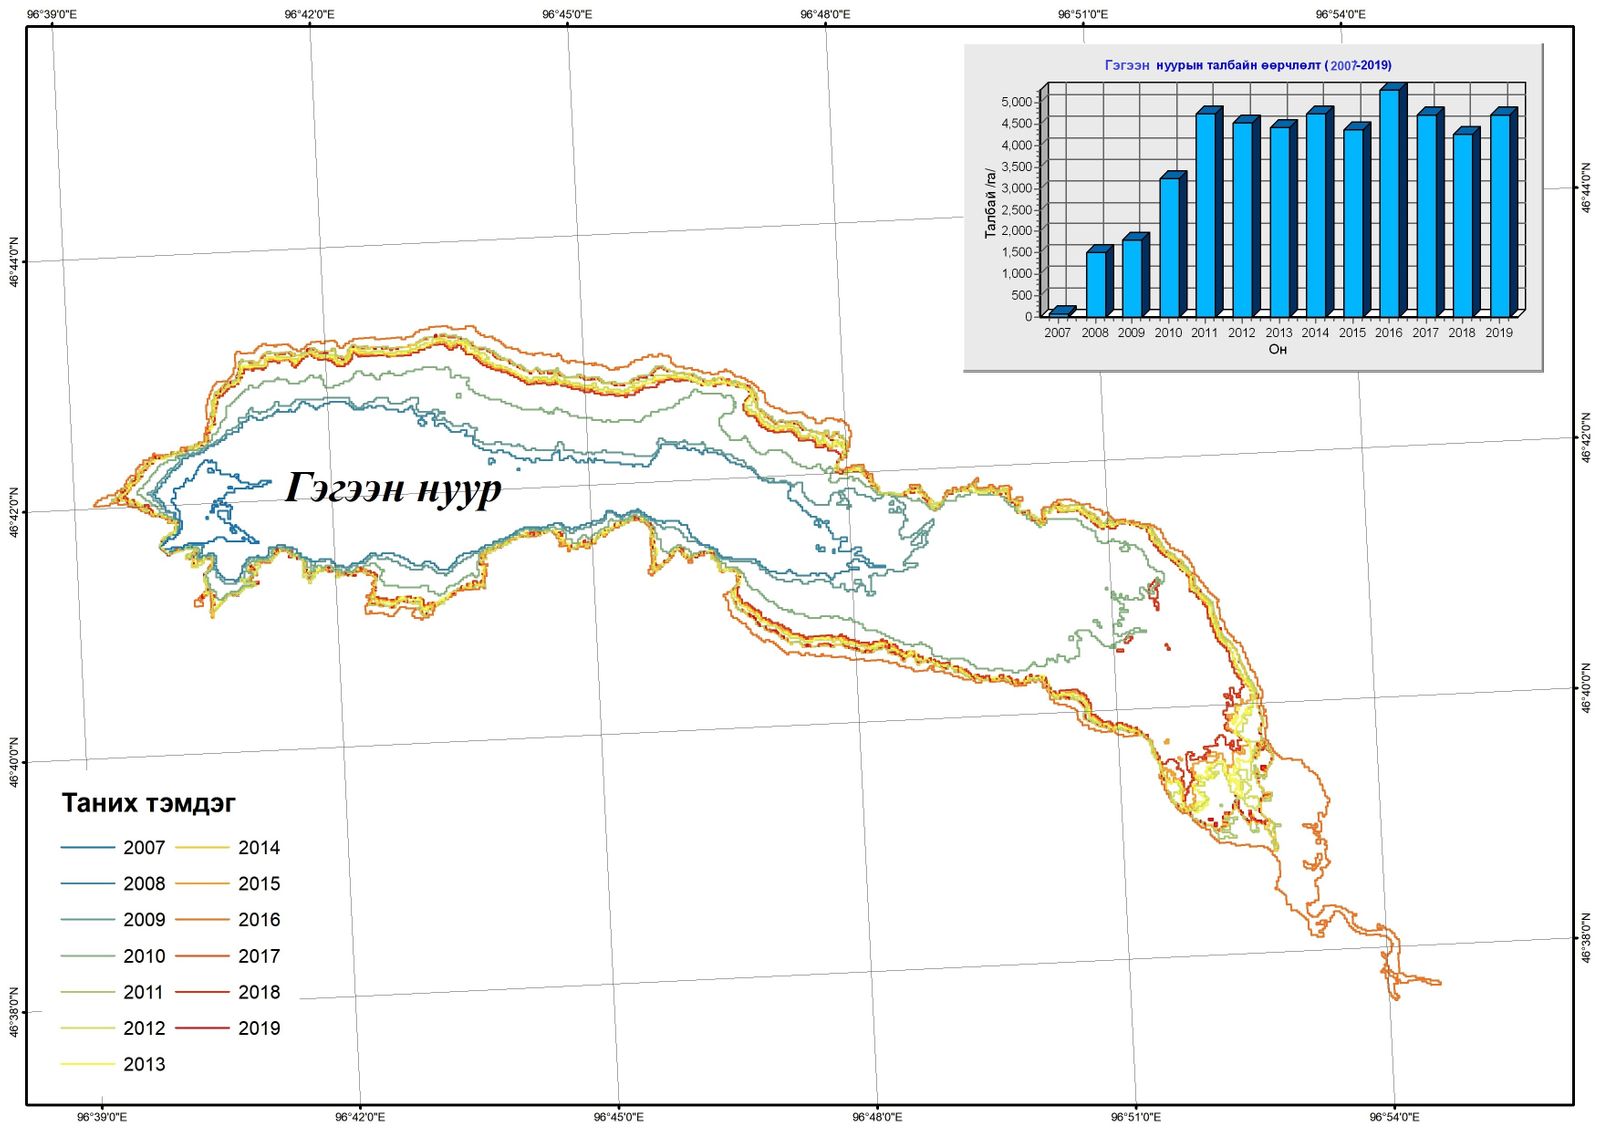Click the 96°45'0"E top longitude label
Viewport: 1600px width, 1131px height.
pyautogui.click(x=567, y=14)
